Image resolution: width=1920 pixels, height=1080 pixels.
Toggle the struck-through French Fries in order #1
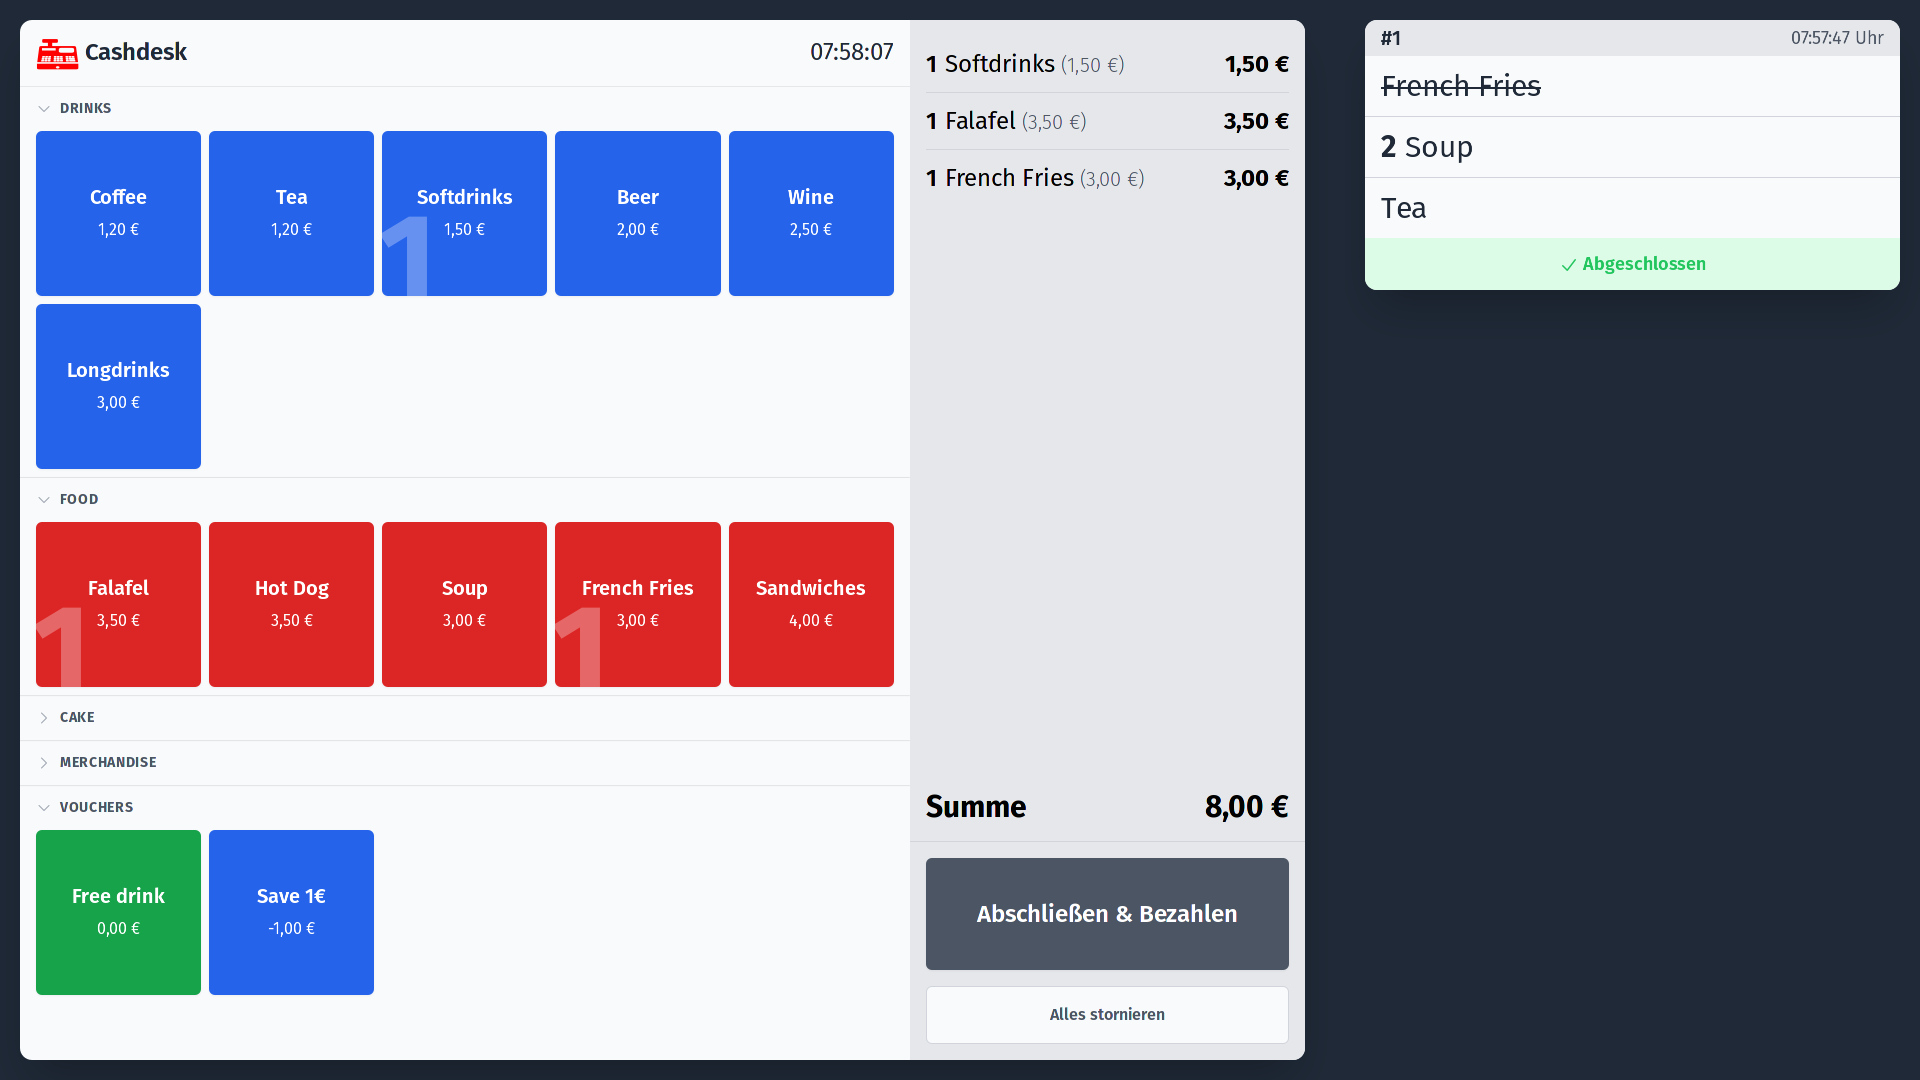coord(1632,86)
